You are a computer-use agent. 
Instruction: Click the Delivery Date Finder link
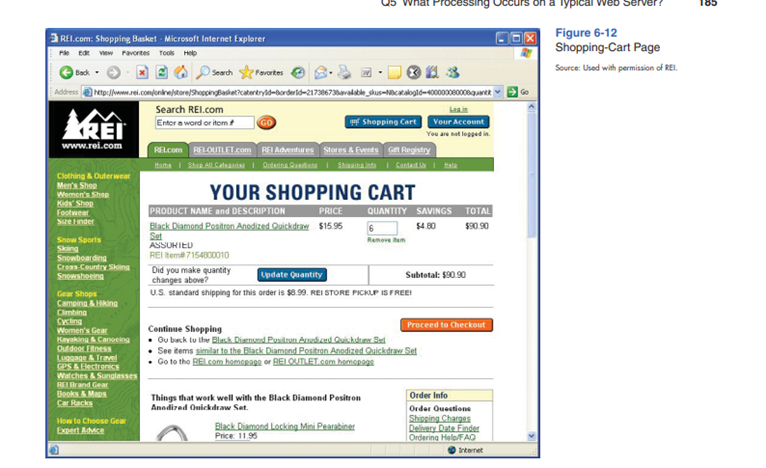click(444, 428)
